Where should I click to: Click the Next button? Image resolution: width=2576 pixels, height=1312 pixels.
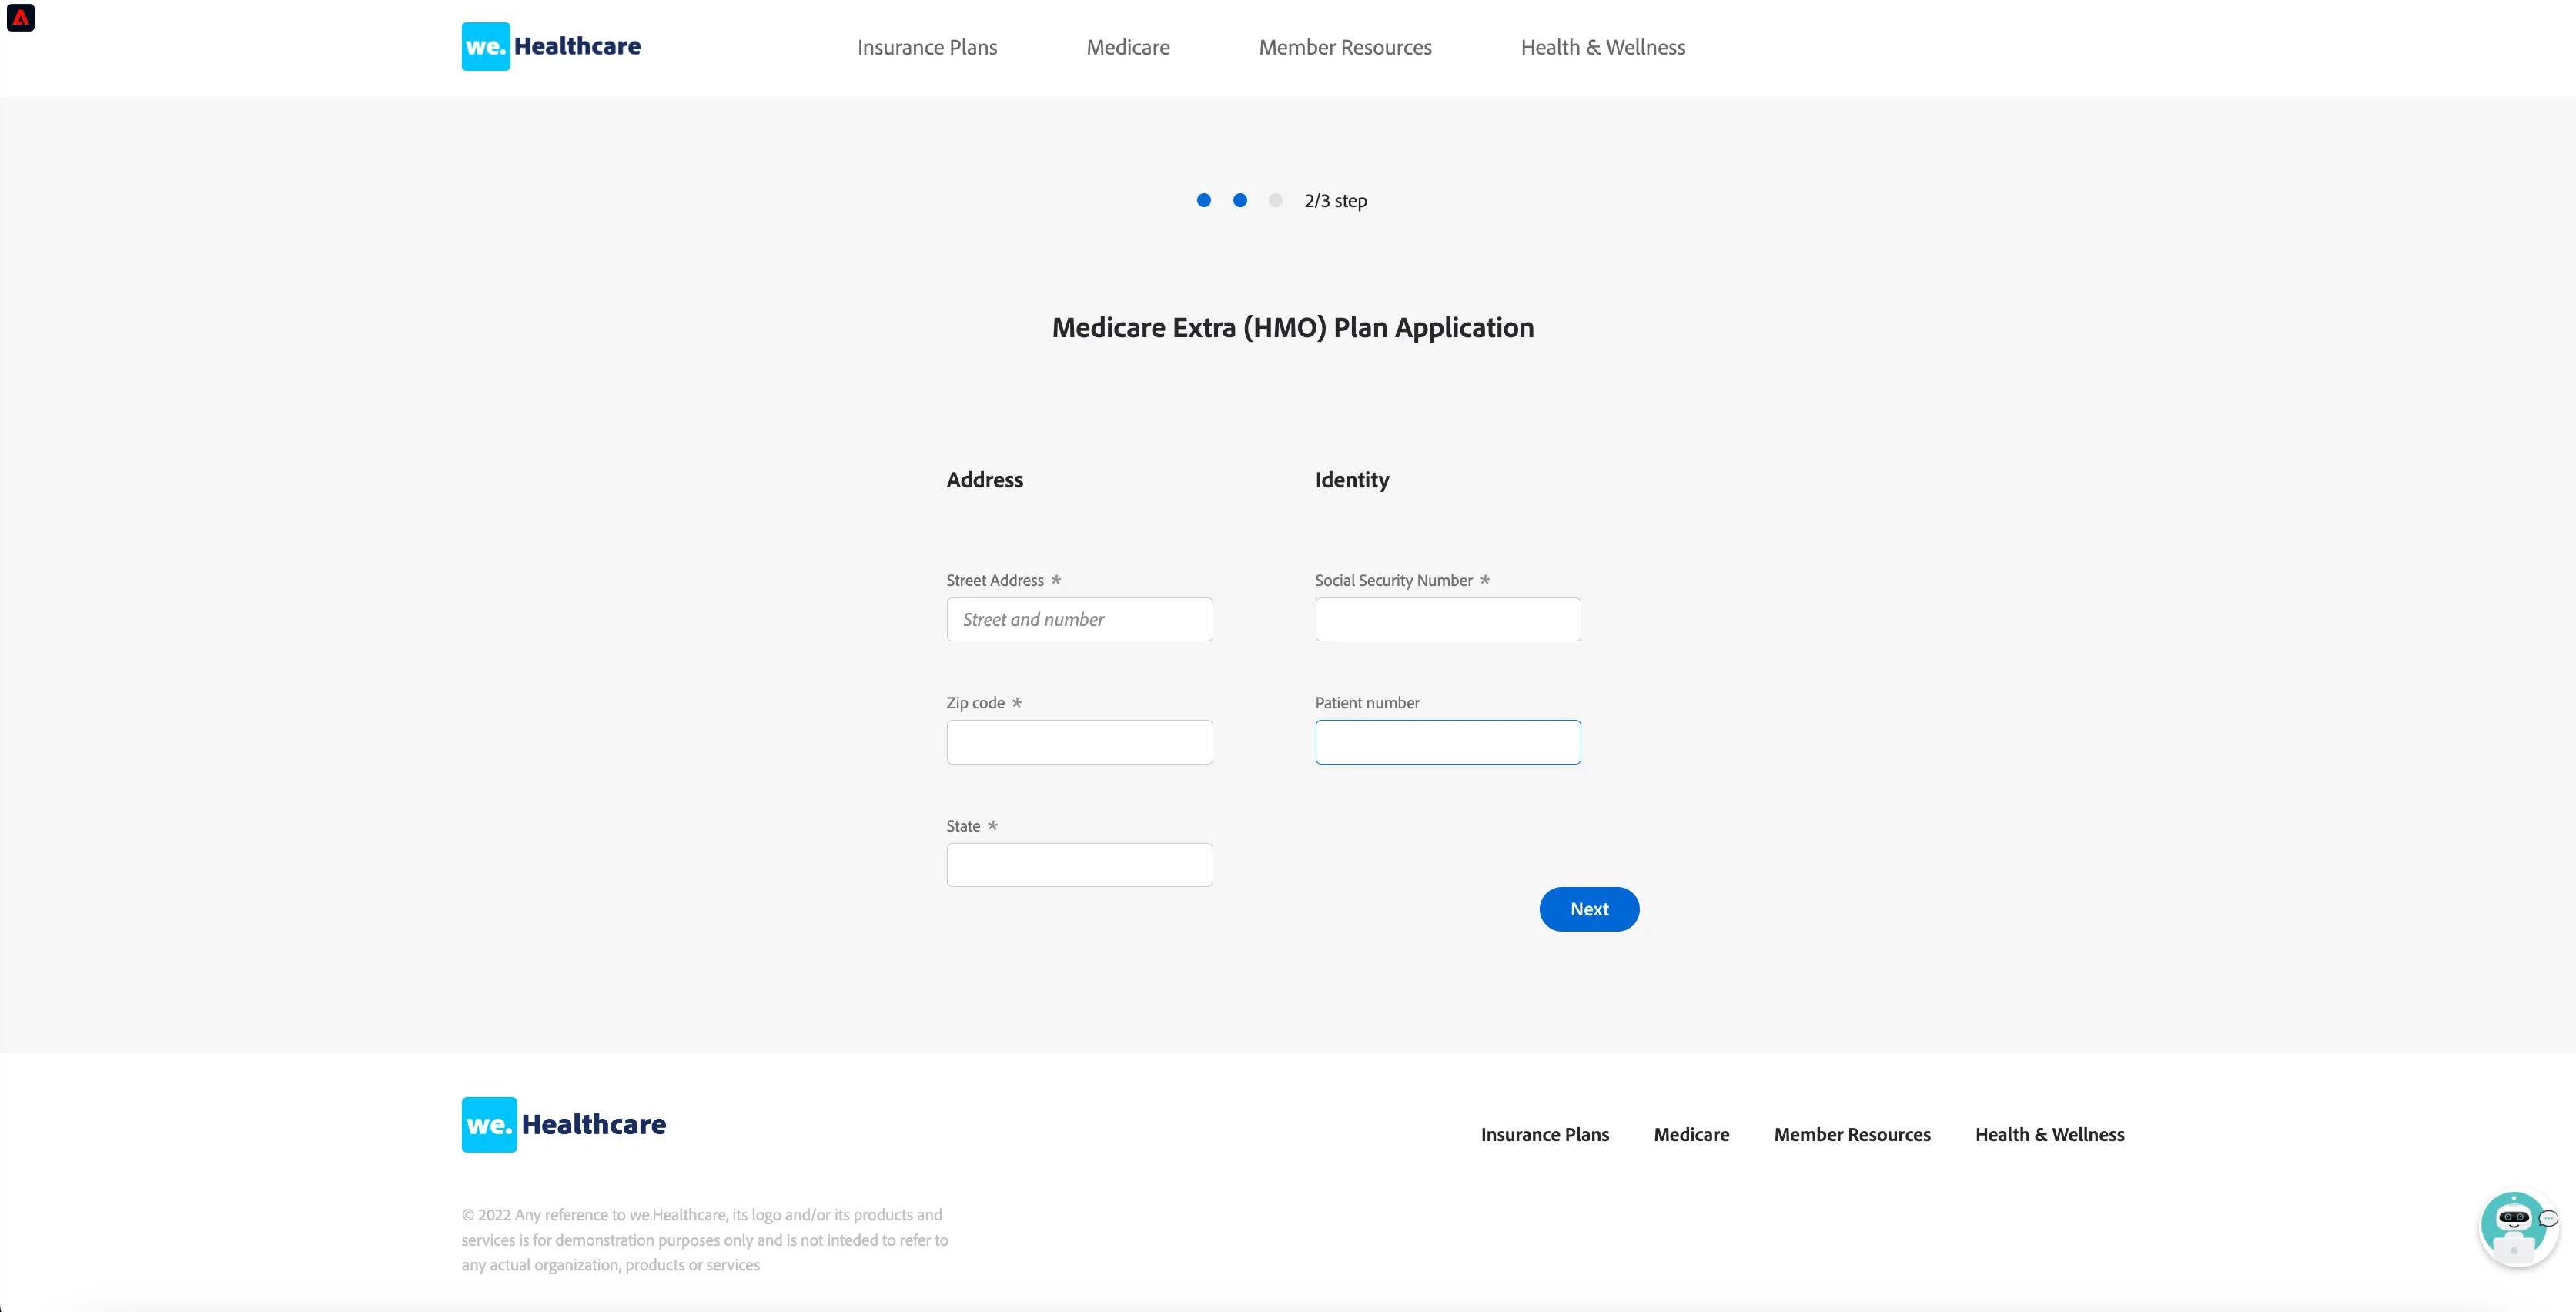1589,909
